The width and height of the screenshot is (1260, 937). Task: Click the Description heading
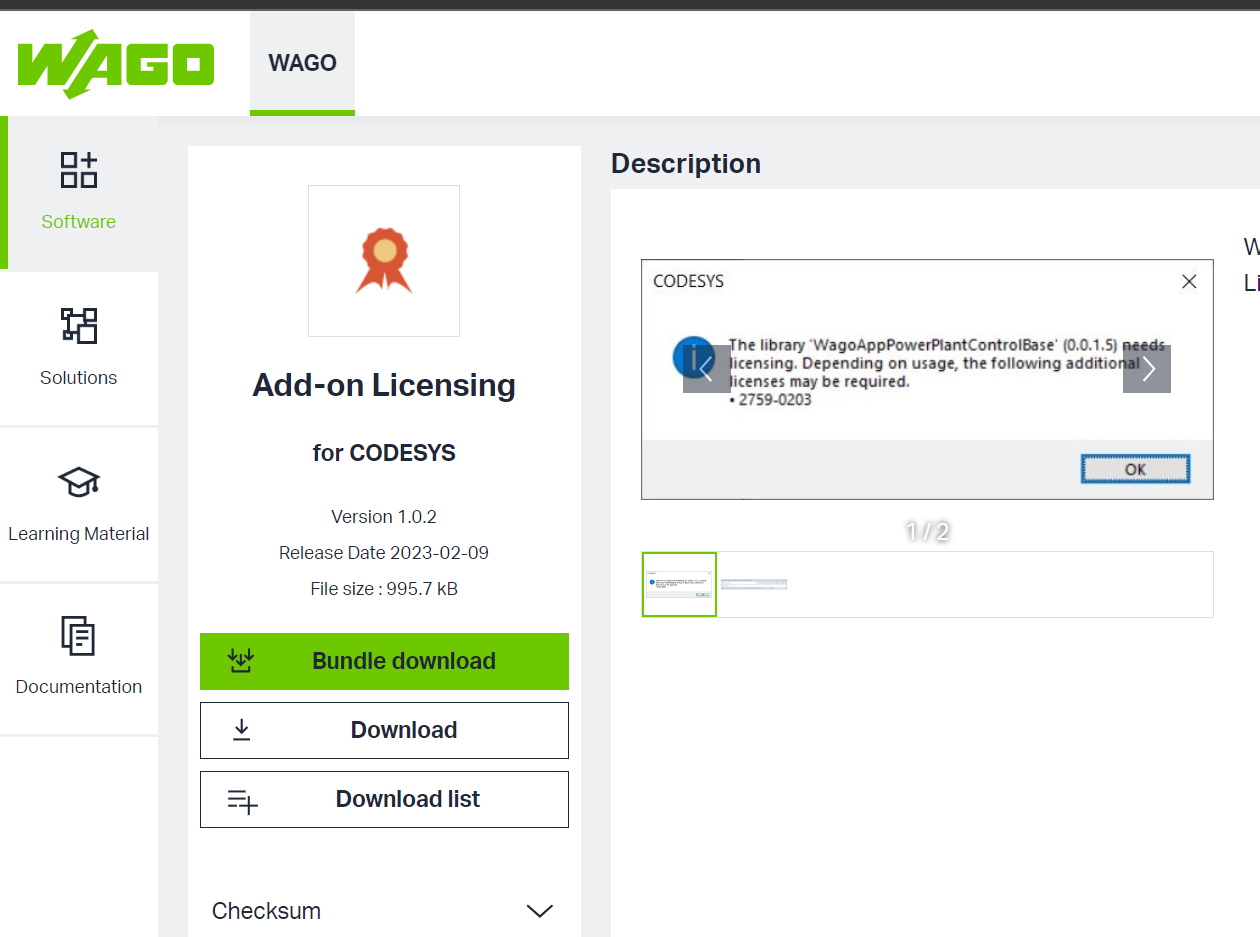tap(686, 164)
